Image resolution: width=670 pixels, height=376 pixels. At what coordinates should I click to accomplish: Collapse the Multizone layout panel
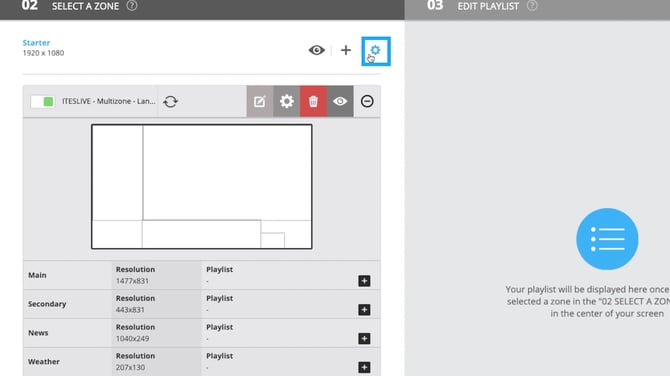[x=367, y=101]
